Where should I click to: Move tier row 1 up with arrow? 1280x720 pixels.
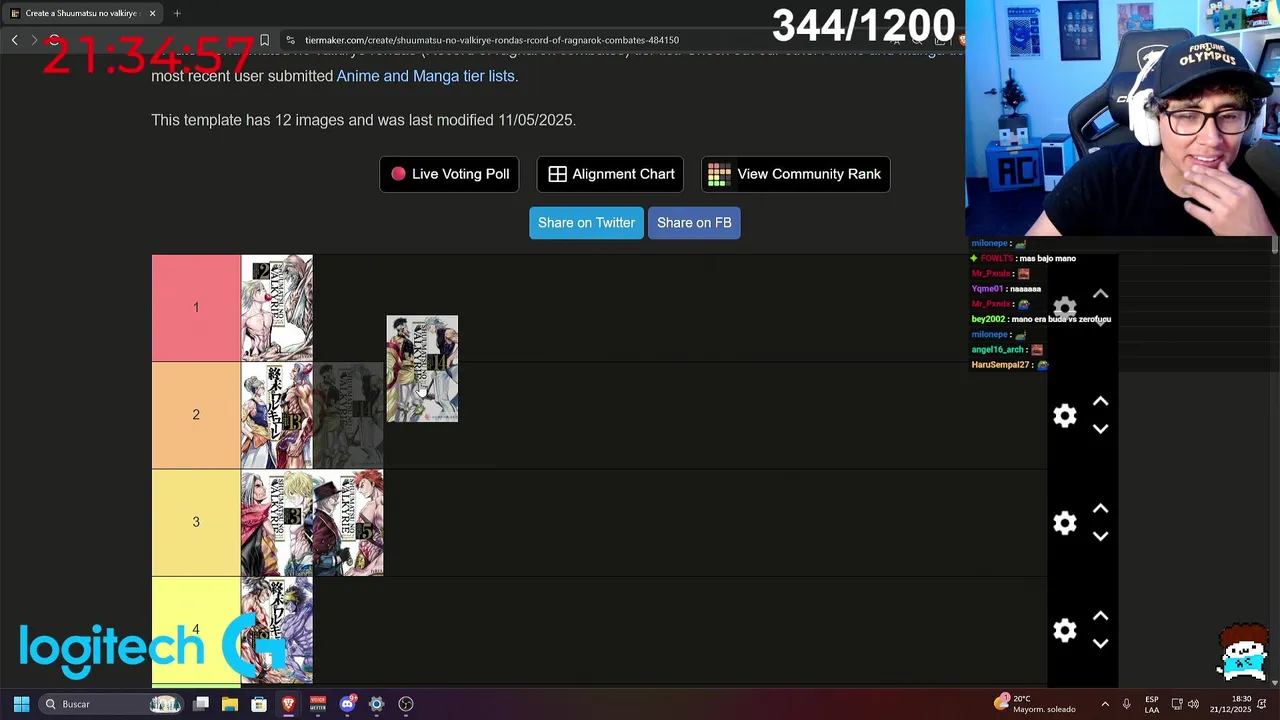click(1100, 294)
